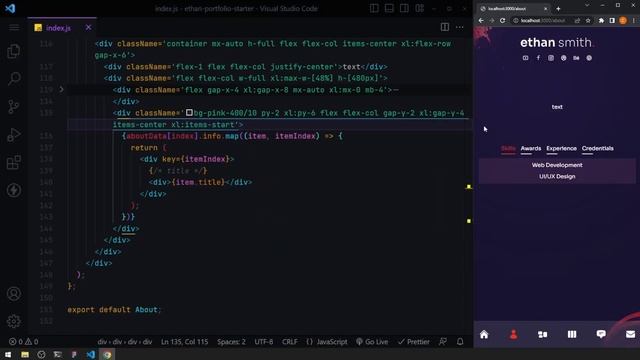
Task: Go to the Home page via bottom nav
Action: (484, 335)
